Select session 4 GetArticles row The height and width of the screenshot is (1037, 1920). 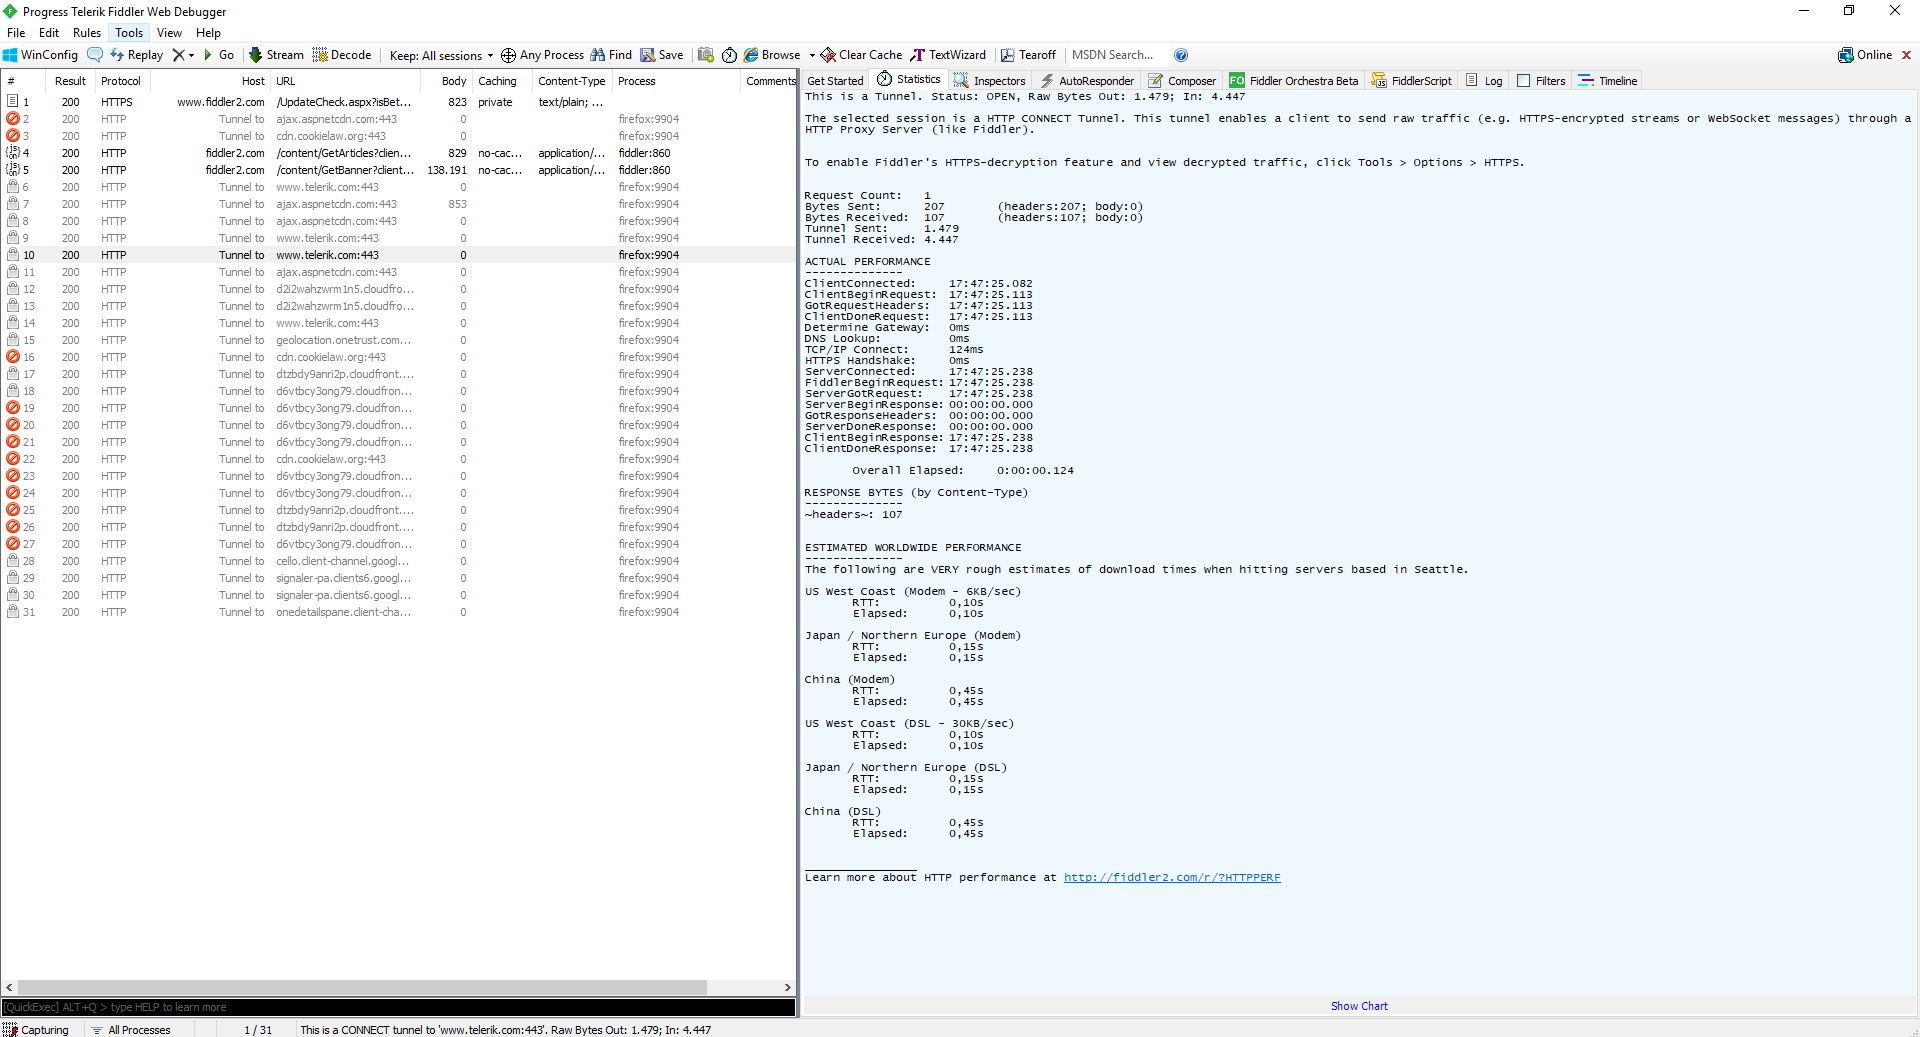click(x=398, y=153)
